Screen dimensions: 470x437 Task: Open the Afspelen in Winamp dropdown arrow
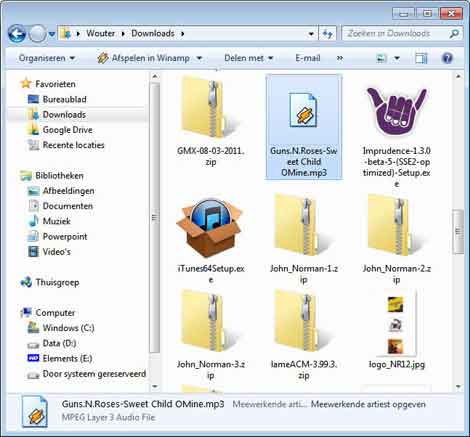(x=199, y=58)
